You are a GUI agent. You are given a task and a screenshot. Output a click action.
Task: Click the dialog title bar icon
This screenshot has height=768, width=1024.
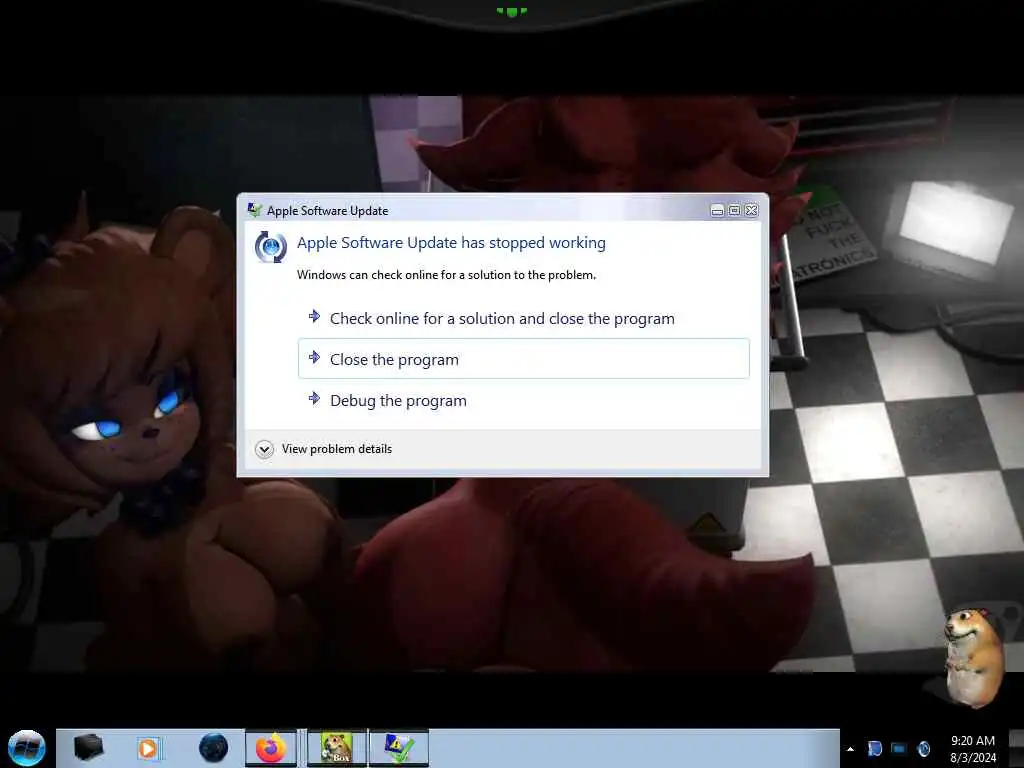click(x=255, y=210)
